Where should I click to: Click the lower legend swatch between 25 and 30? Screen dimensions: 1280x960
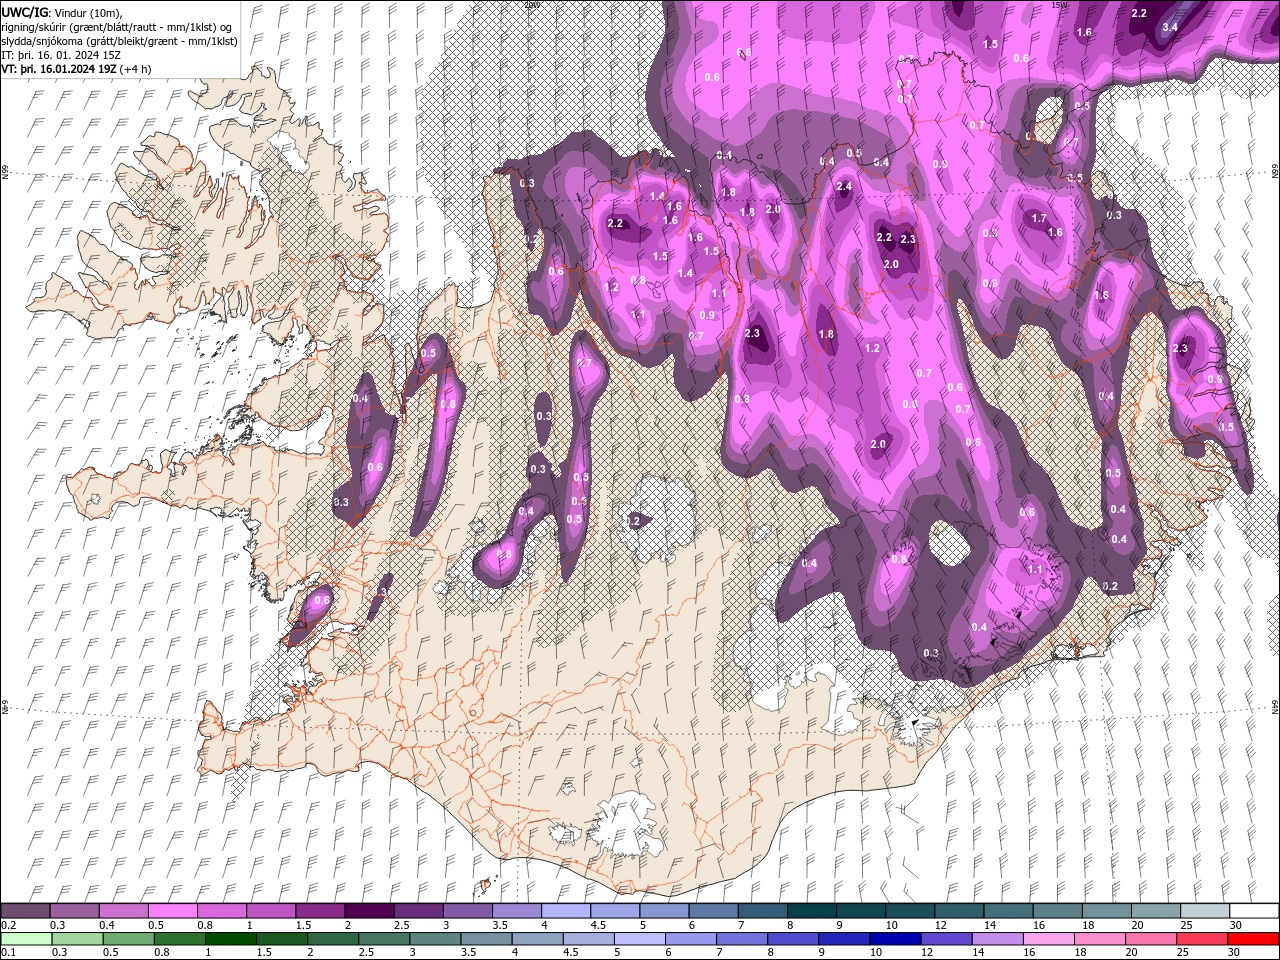point(1201,938)
